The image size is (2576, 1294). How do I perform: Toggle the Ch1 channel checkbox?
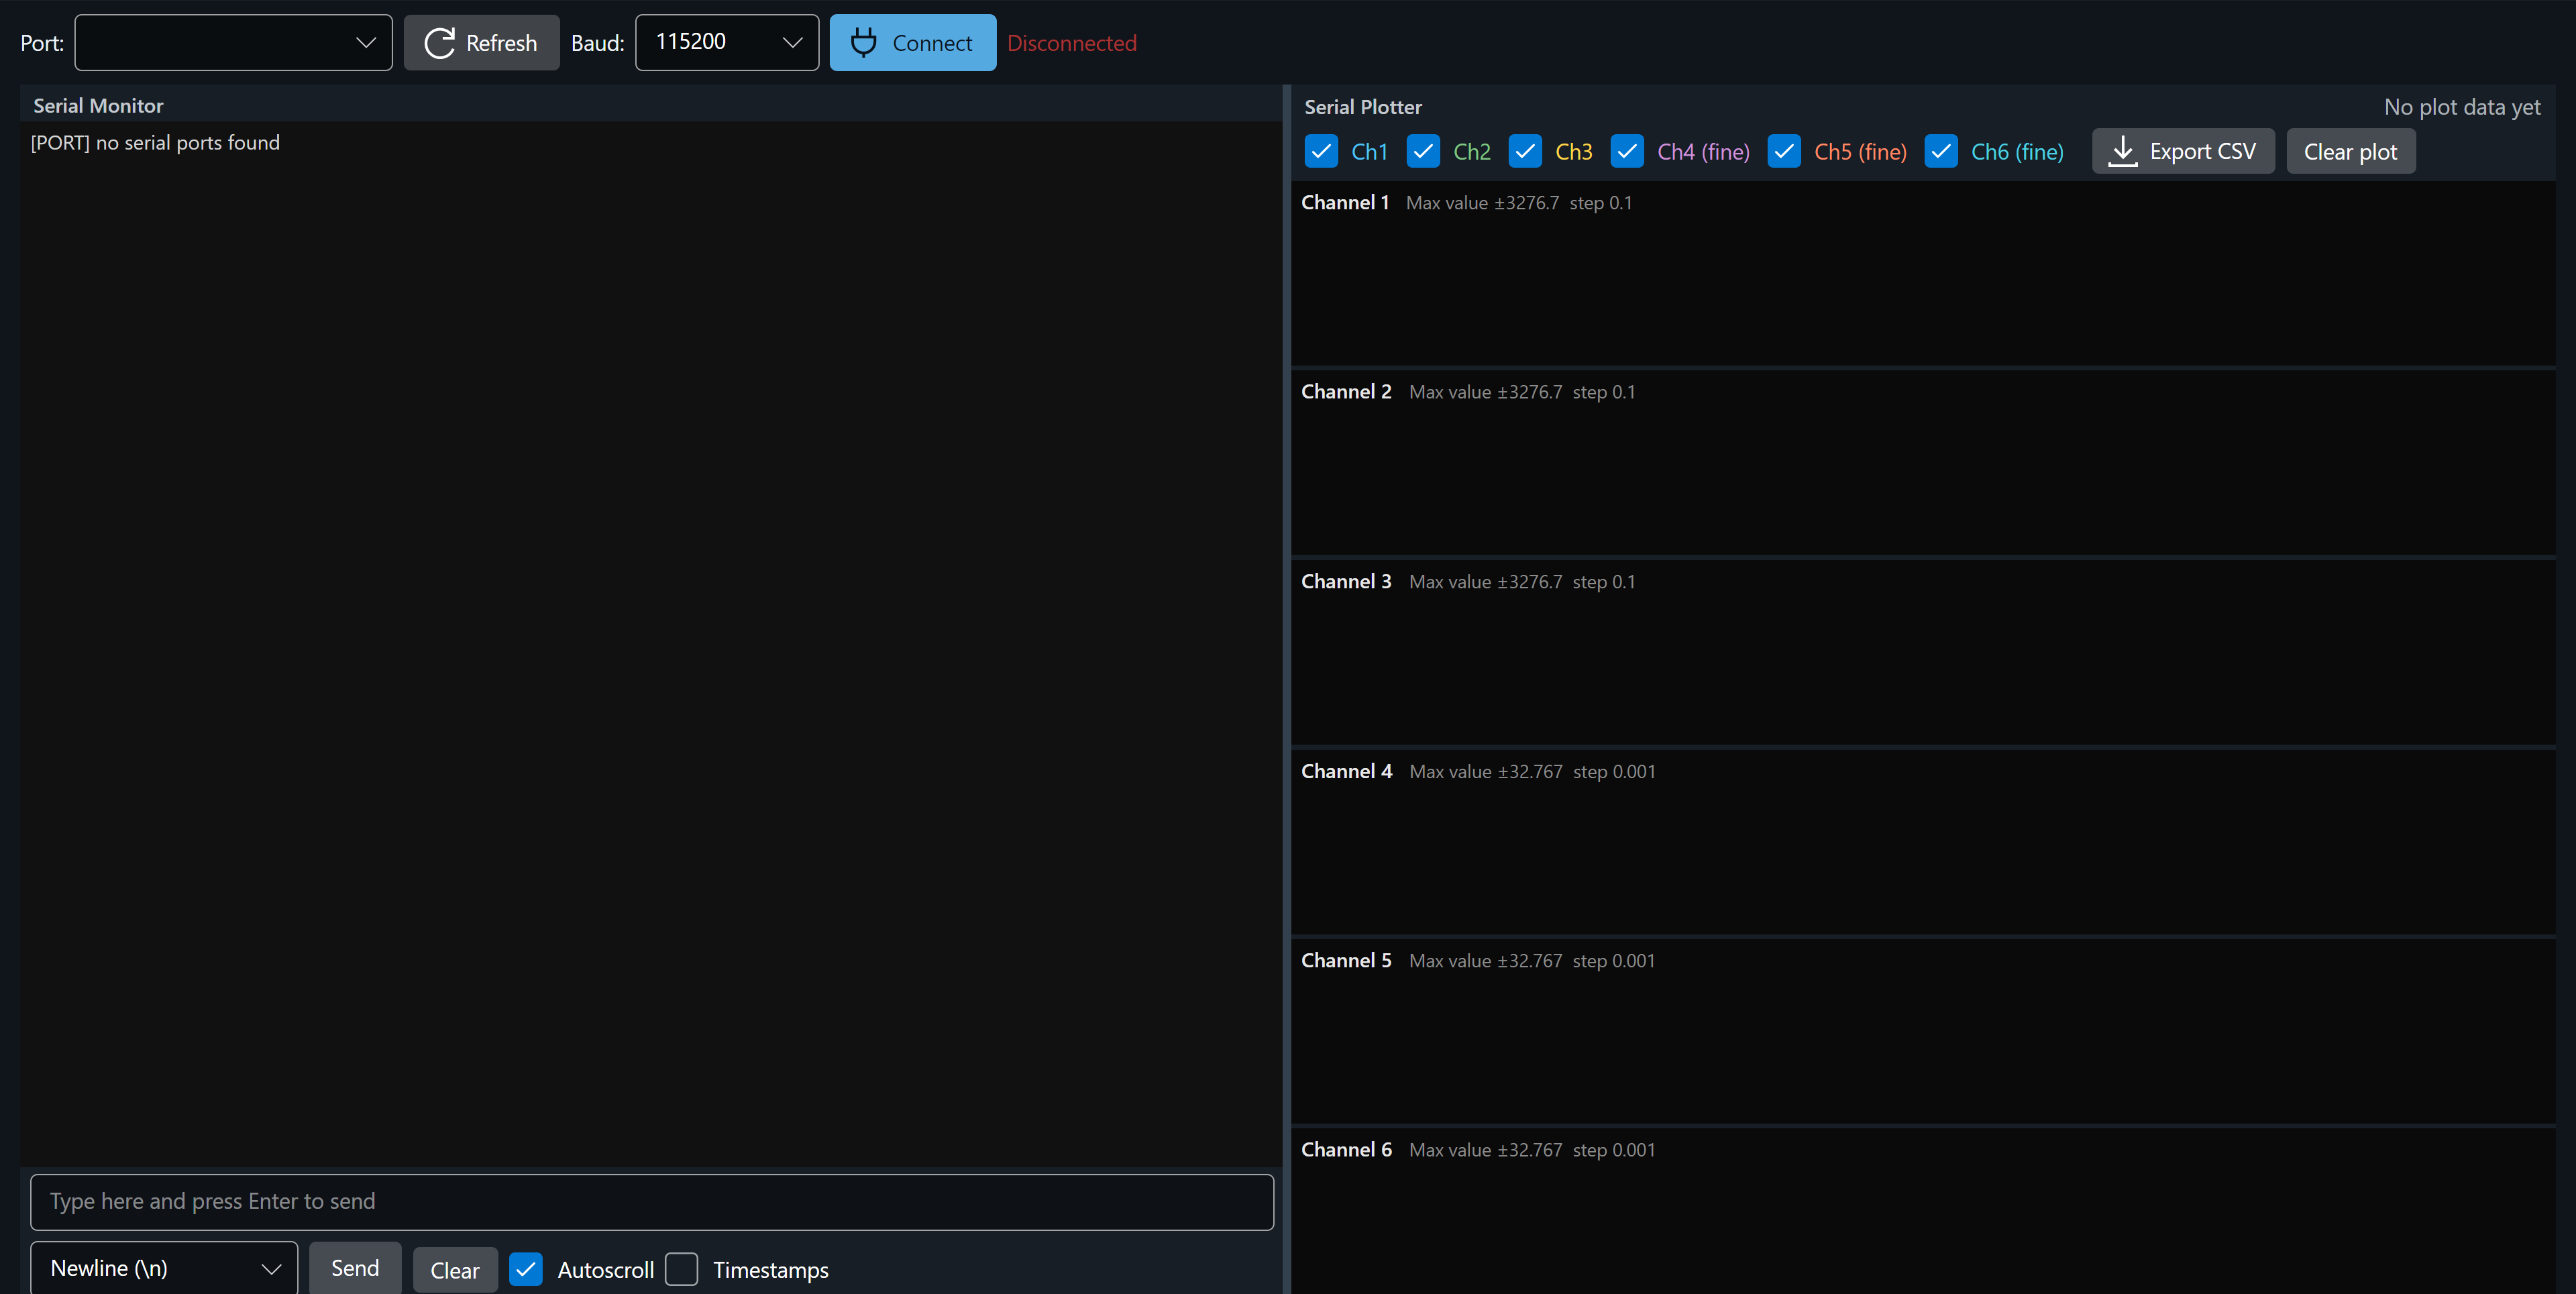tap(1321, 151)
